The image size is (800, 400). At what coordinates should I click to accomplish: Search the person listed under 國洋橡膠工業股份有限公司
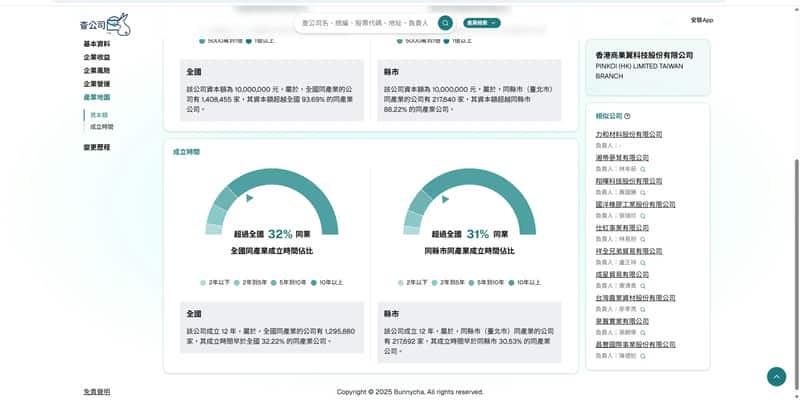pyautogui.click(x=643, y=216)
